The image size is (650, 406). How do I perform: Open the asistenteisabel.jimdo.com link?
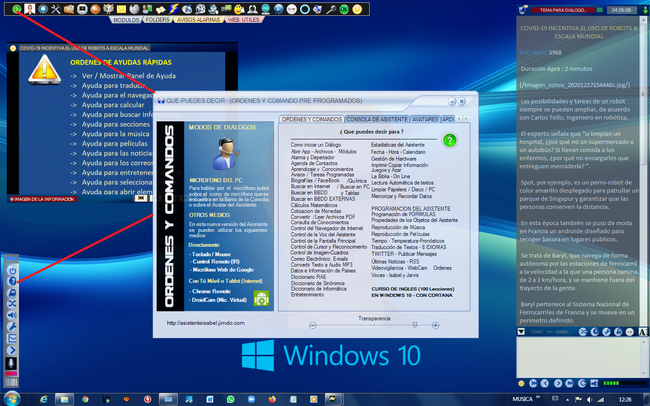tap(206, 323)
